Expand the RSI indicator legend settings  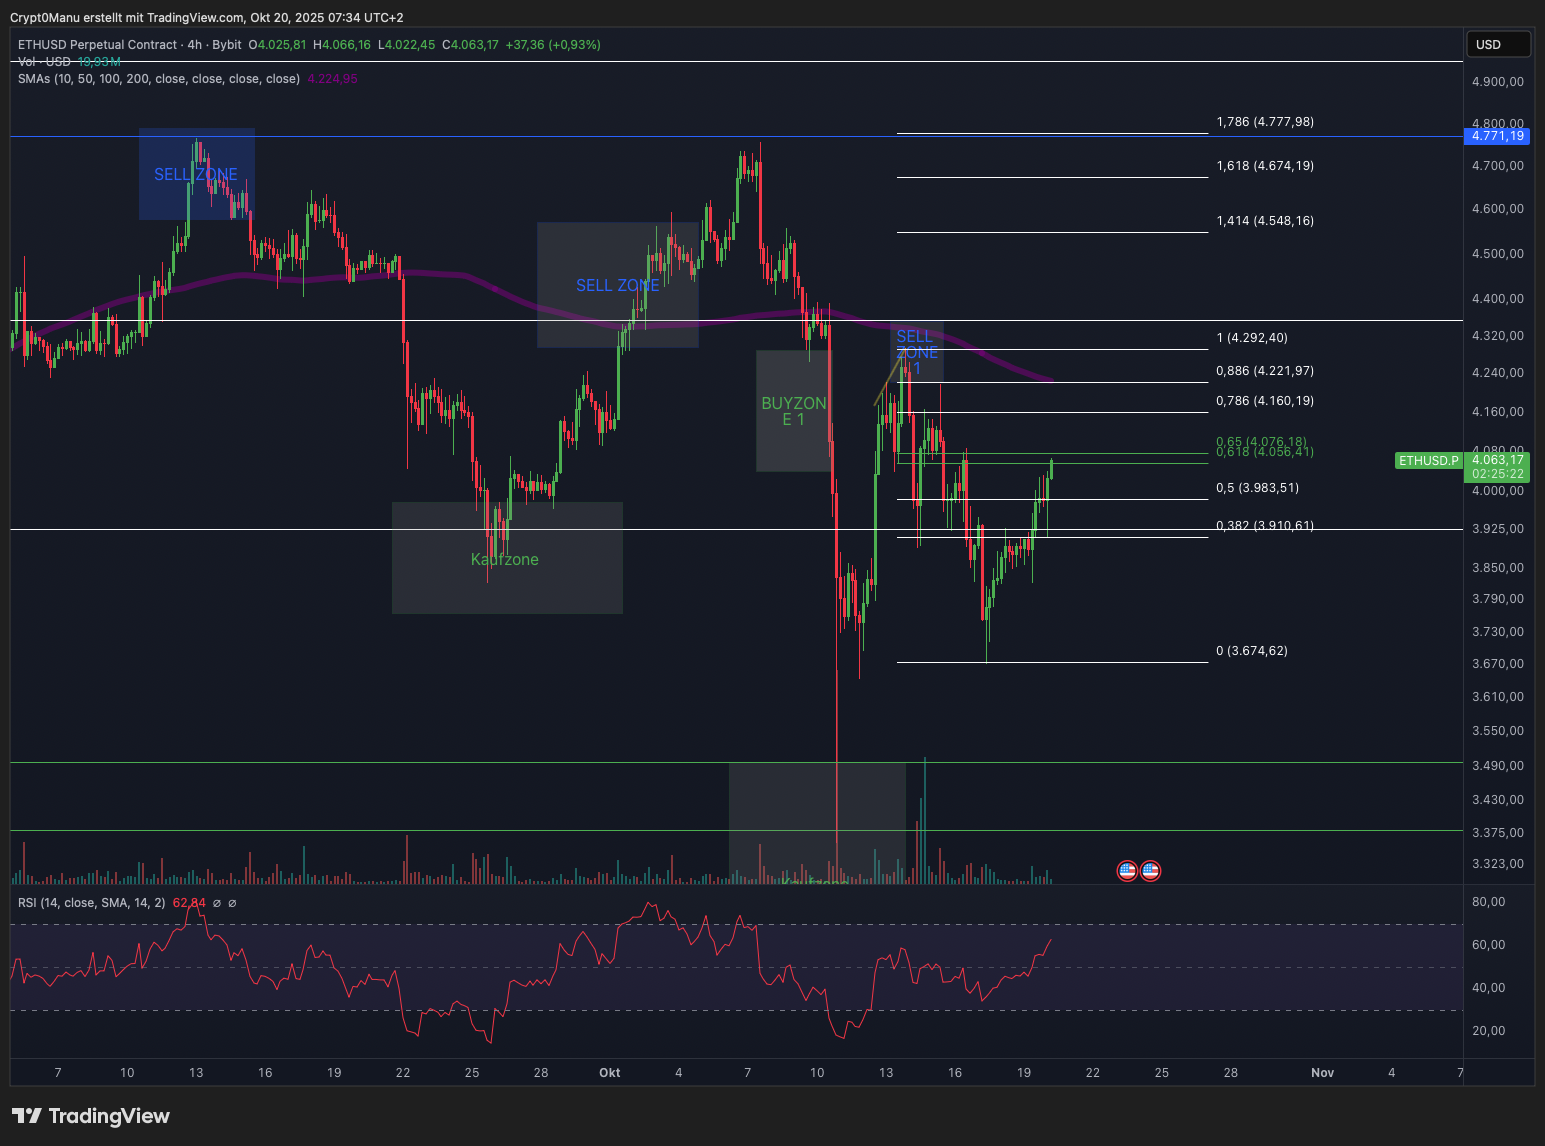pos(91,903)
